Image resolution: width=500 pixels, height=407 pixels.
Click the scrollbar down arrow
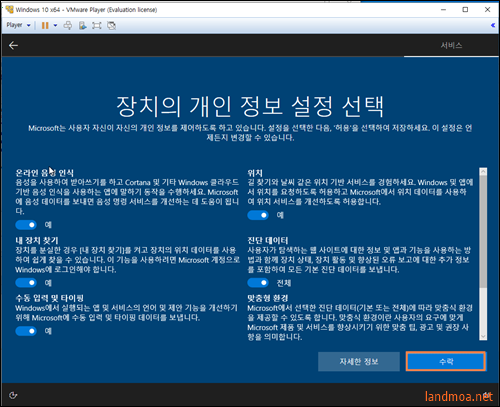coord(483,336)
